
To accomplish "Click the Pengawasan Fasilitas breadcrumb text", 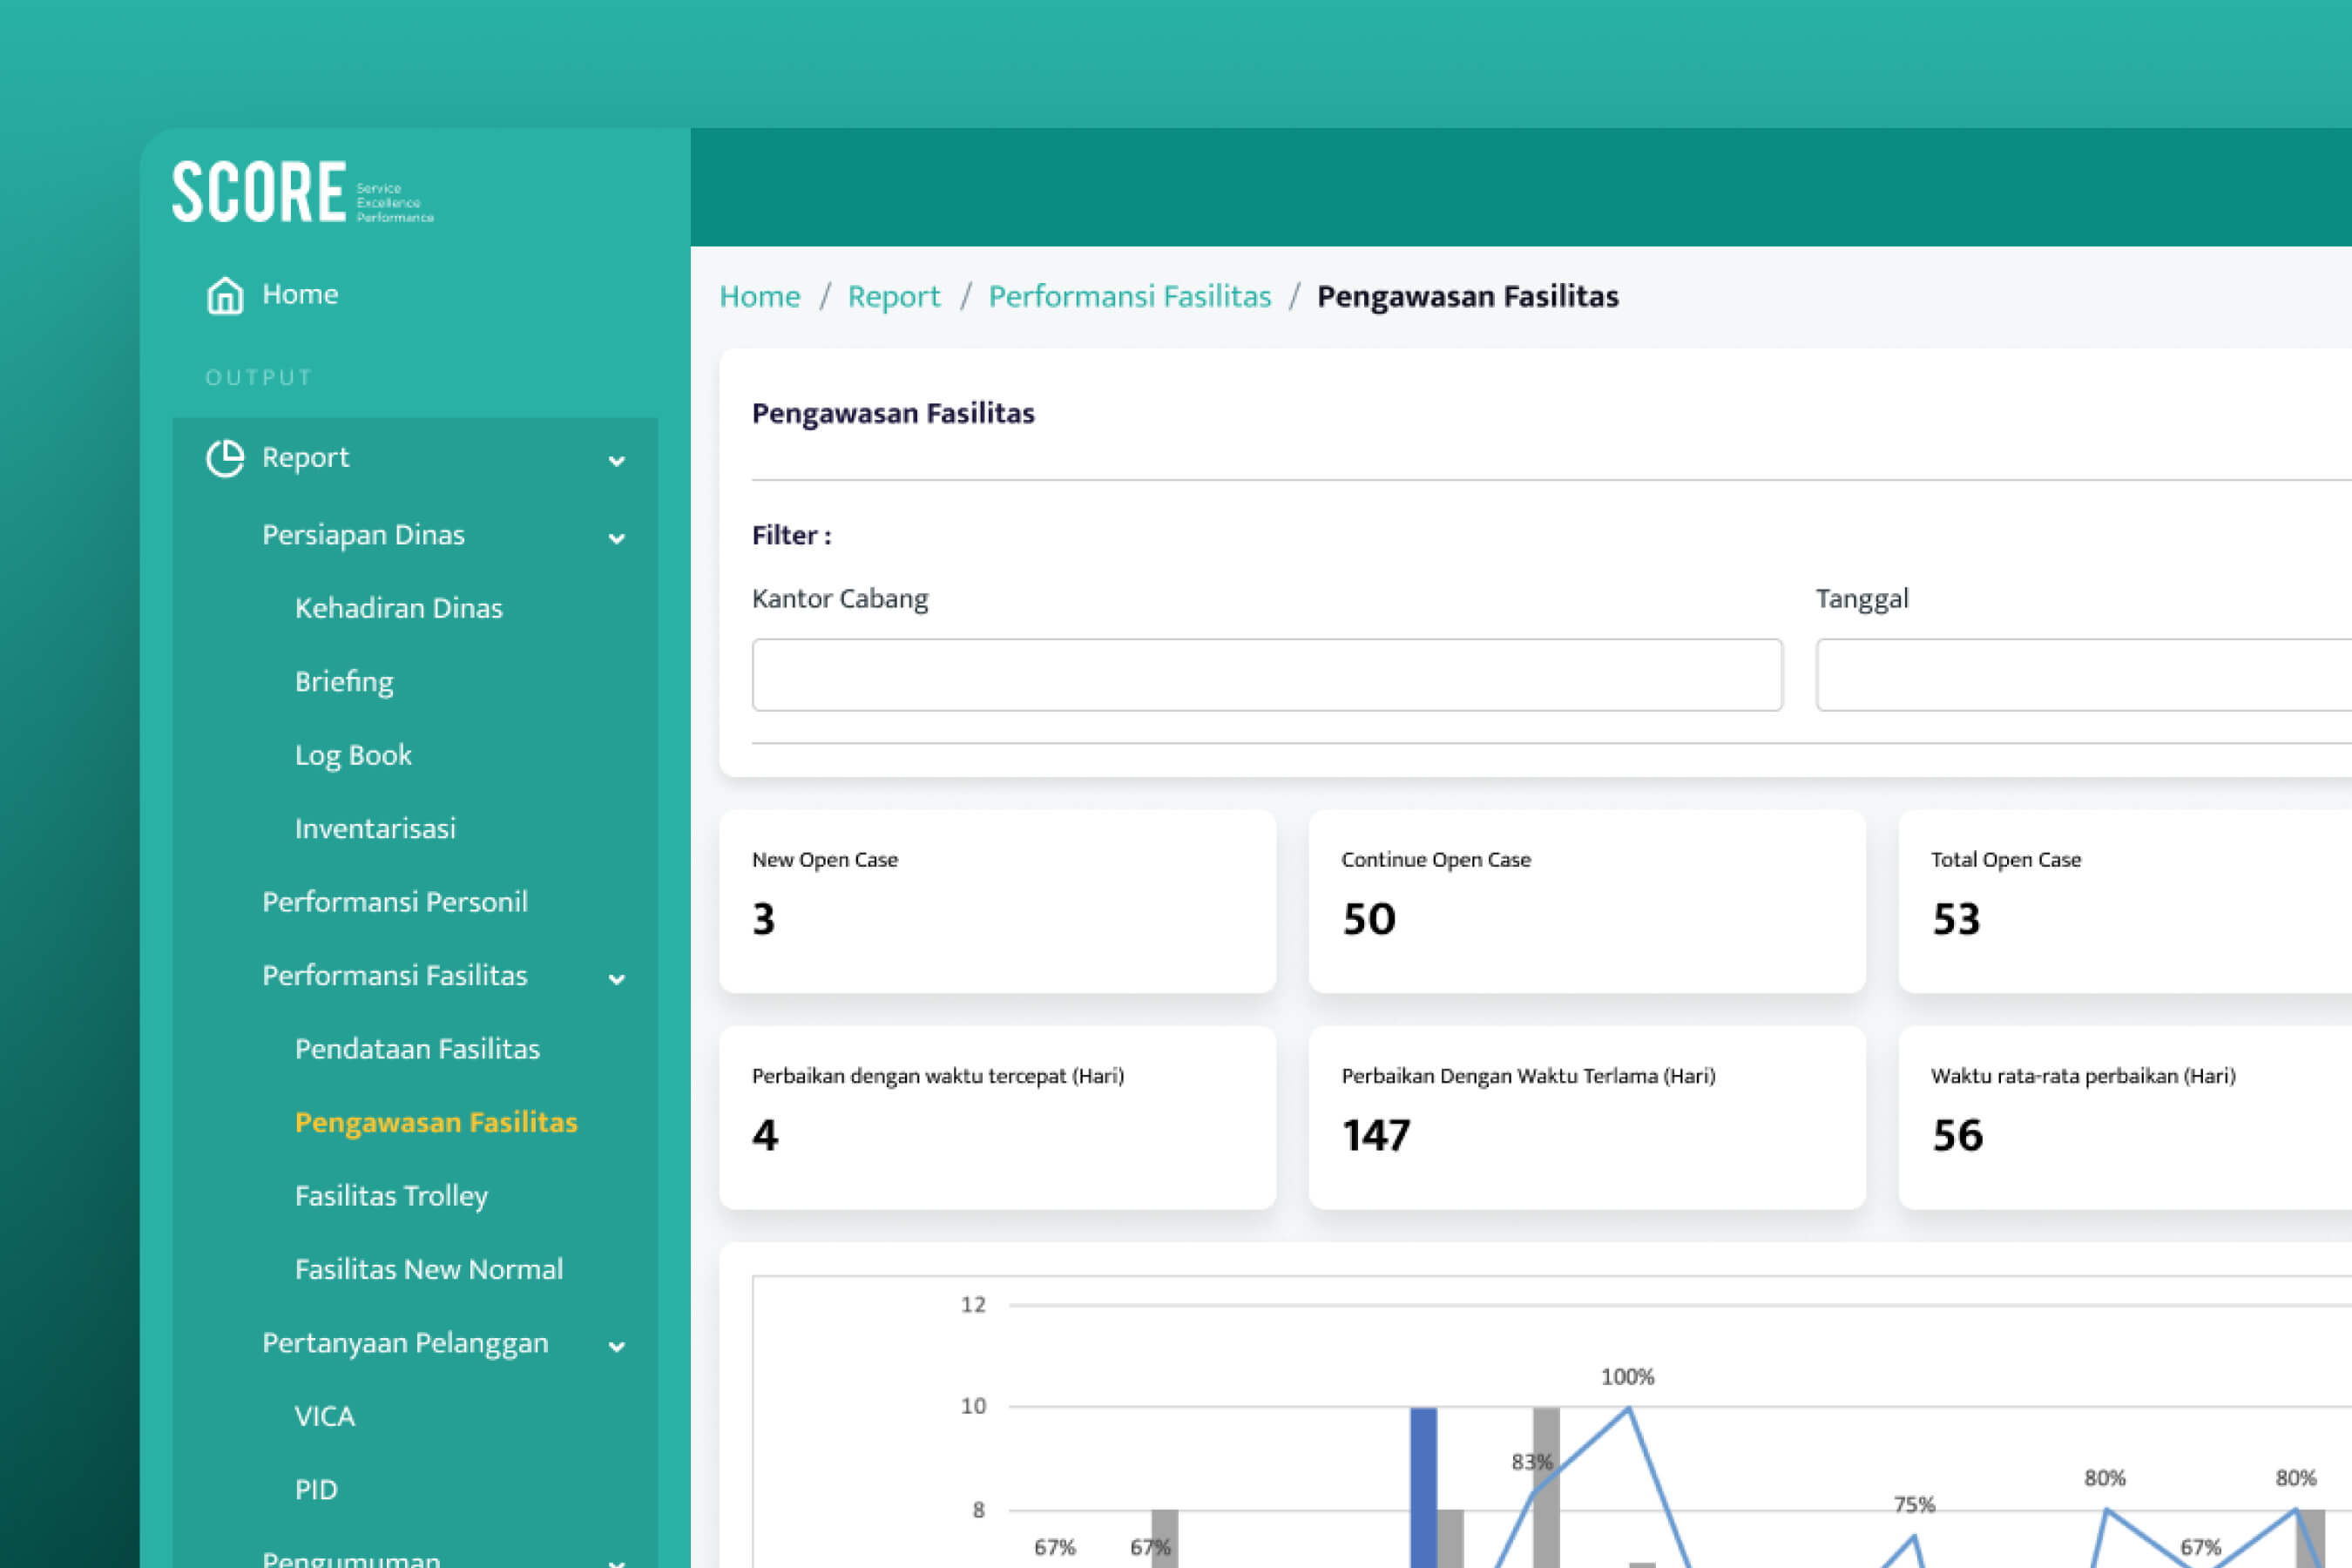I will tap(1467, 296).
